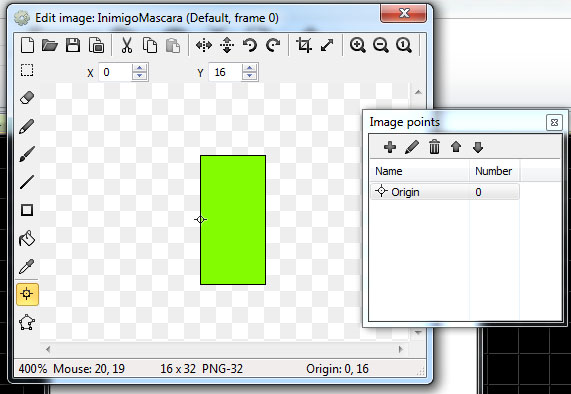The height and width of the screenshot is (394, 571).
Task: Click the green rectangle on canvas
Action: (233, 220)
